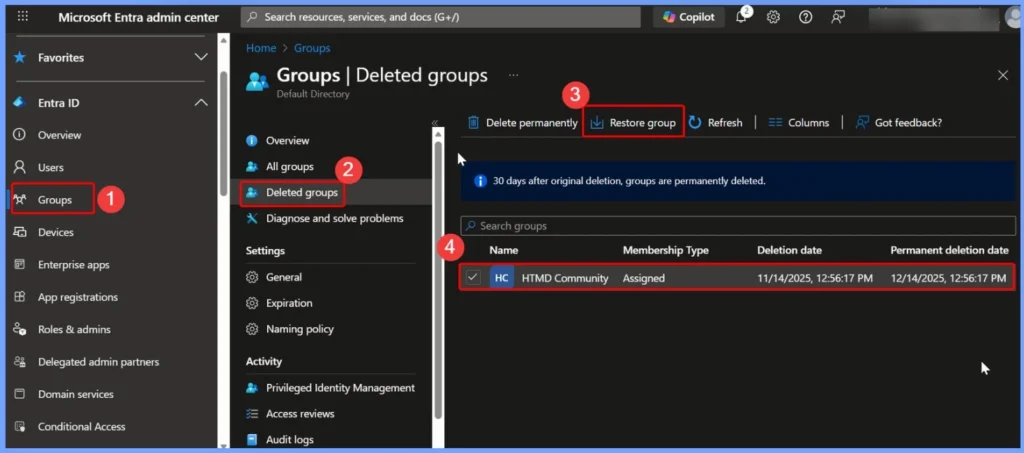Focus the Search groups field
The image size is (1024, 453).
tap(738, 226)
